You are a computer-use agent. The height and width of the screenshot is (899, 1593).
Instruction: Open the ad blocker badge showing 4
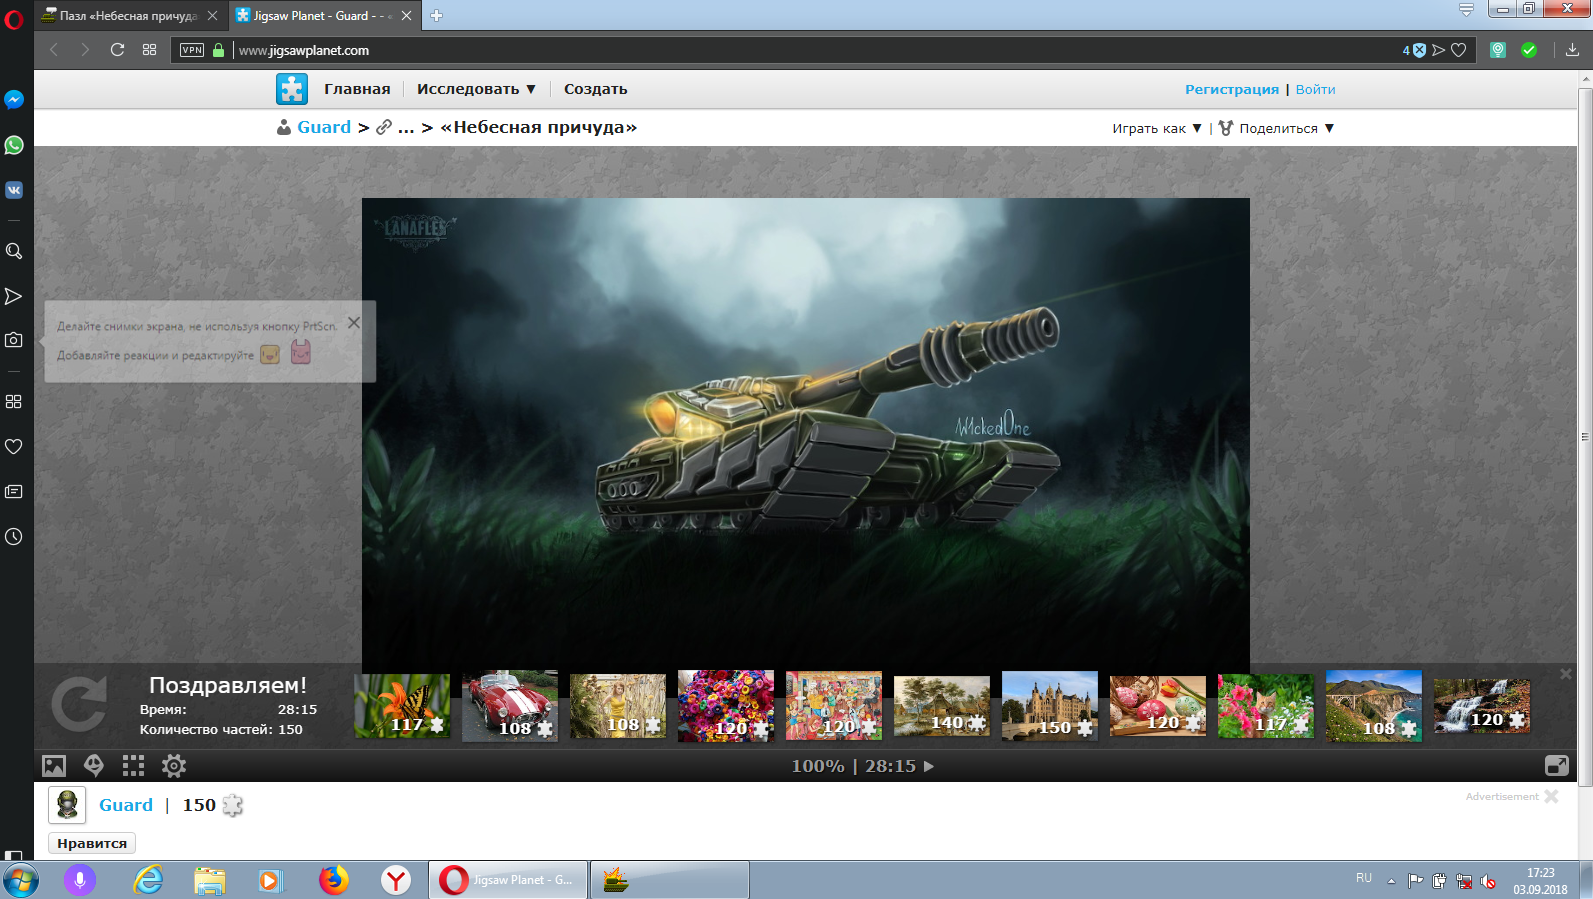(x=1414, y=50)
